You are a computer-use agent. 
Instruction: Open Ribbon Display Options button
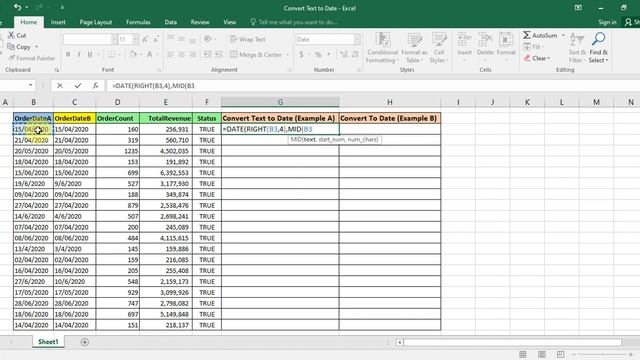(578, 8)
